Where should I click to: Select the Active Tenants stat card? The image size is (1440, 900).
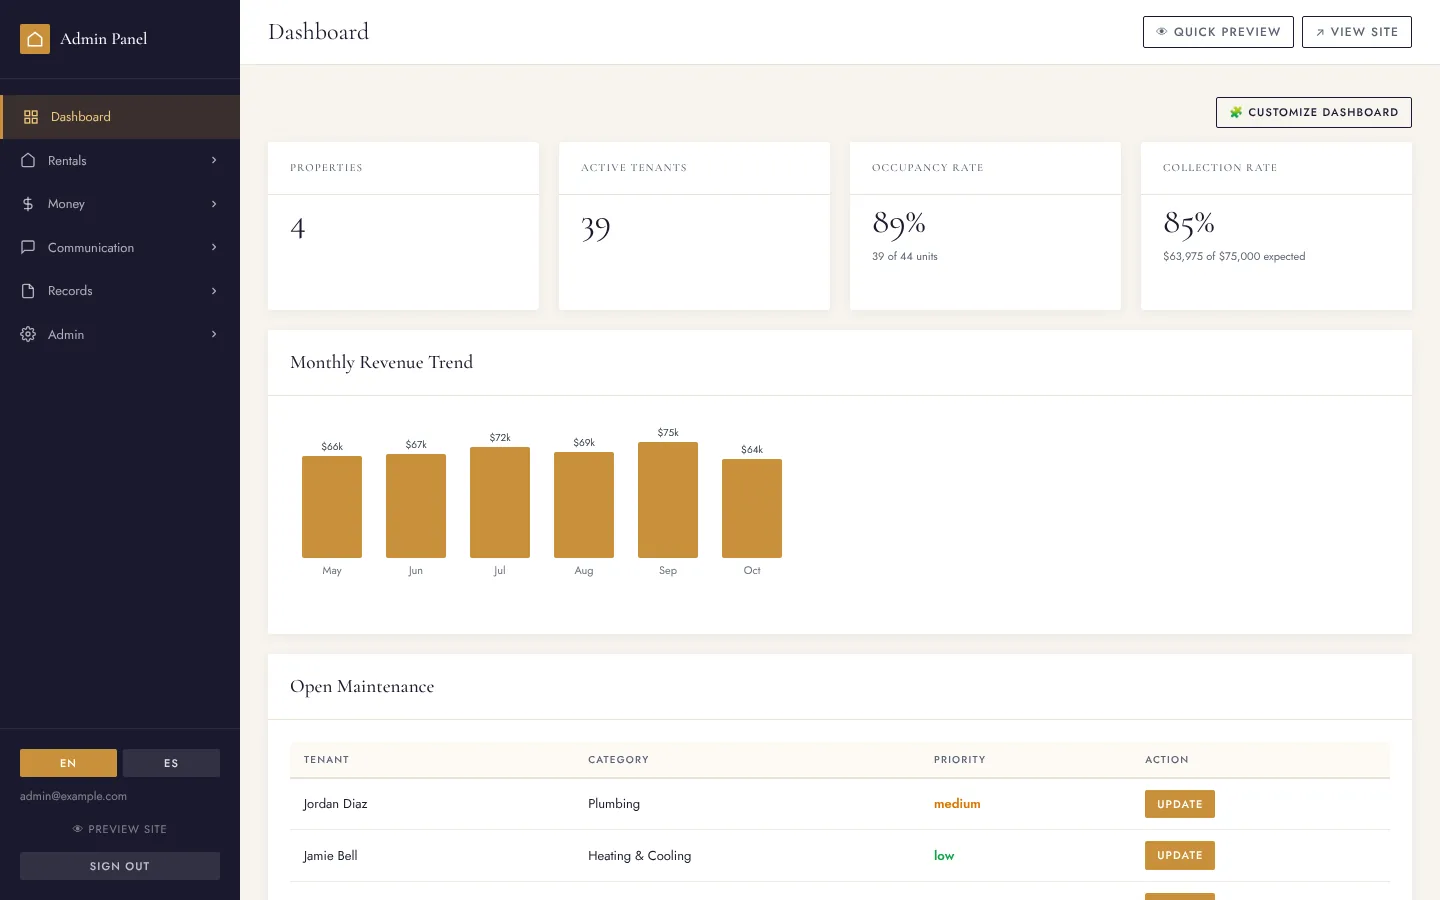(694, 226)
